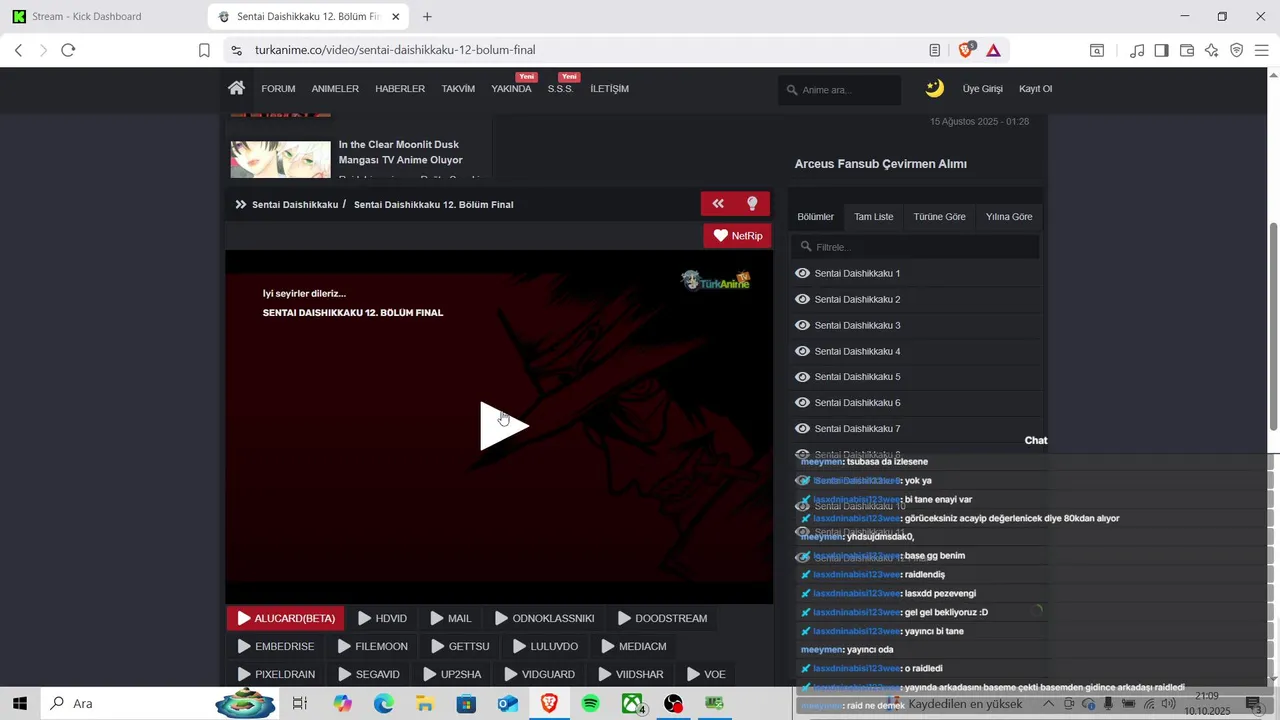
Task: Open the HABERLER menu
Action: (x=400, y=89)
